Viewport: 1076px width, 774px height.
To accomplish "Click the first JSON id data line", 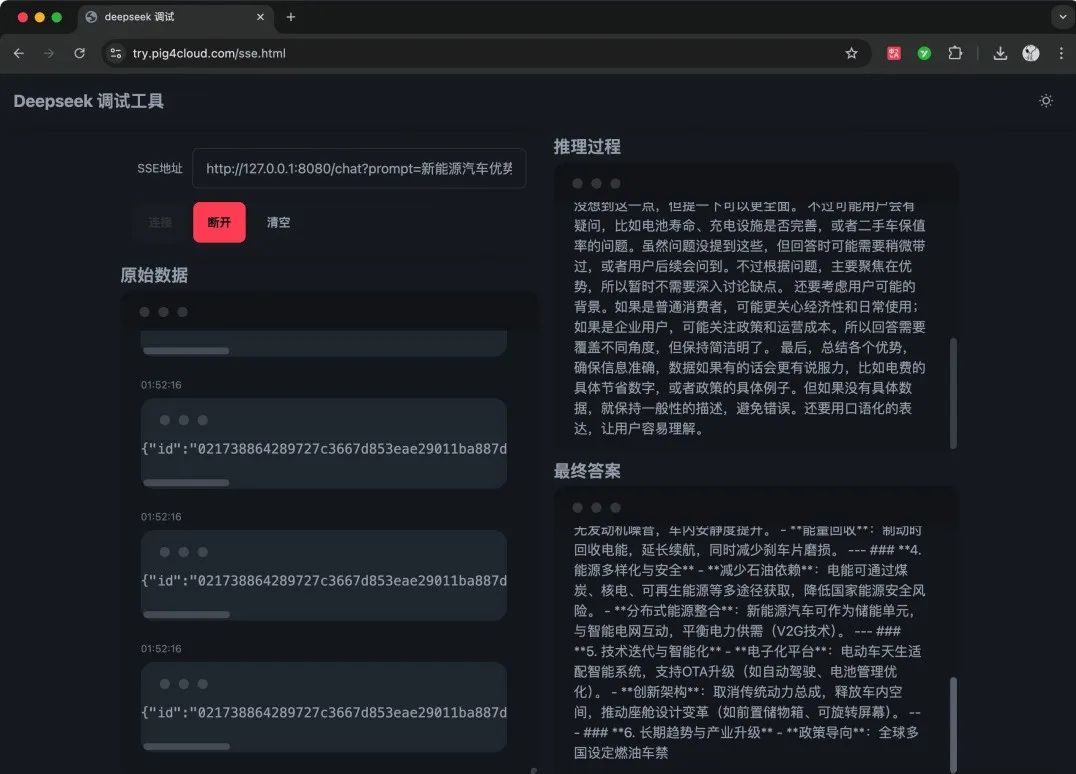I will click(324, 449).
